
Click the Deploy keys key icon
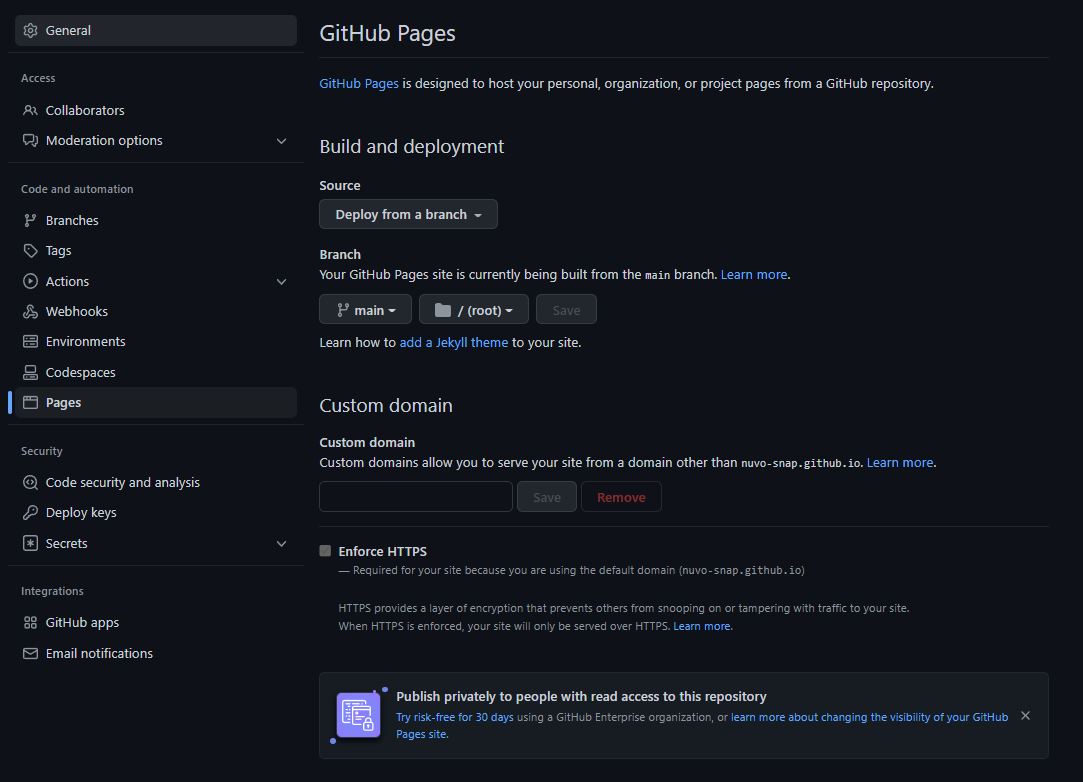tap(30, 513)
